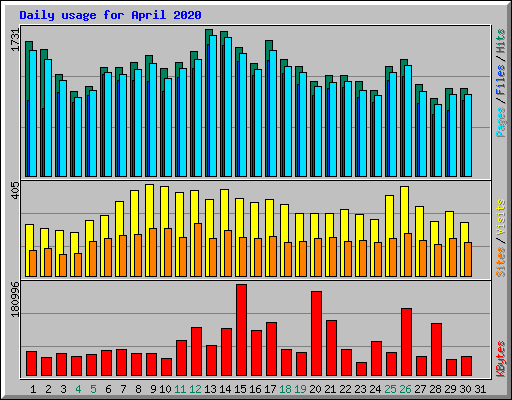Click the green day 12 axis label

tap(195, 389)
